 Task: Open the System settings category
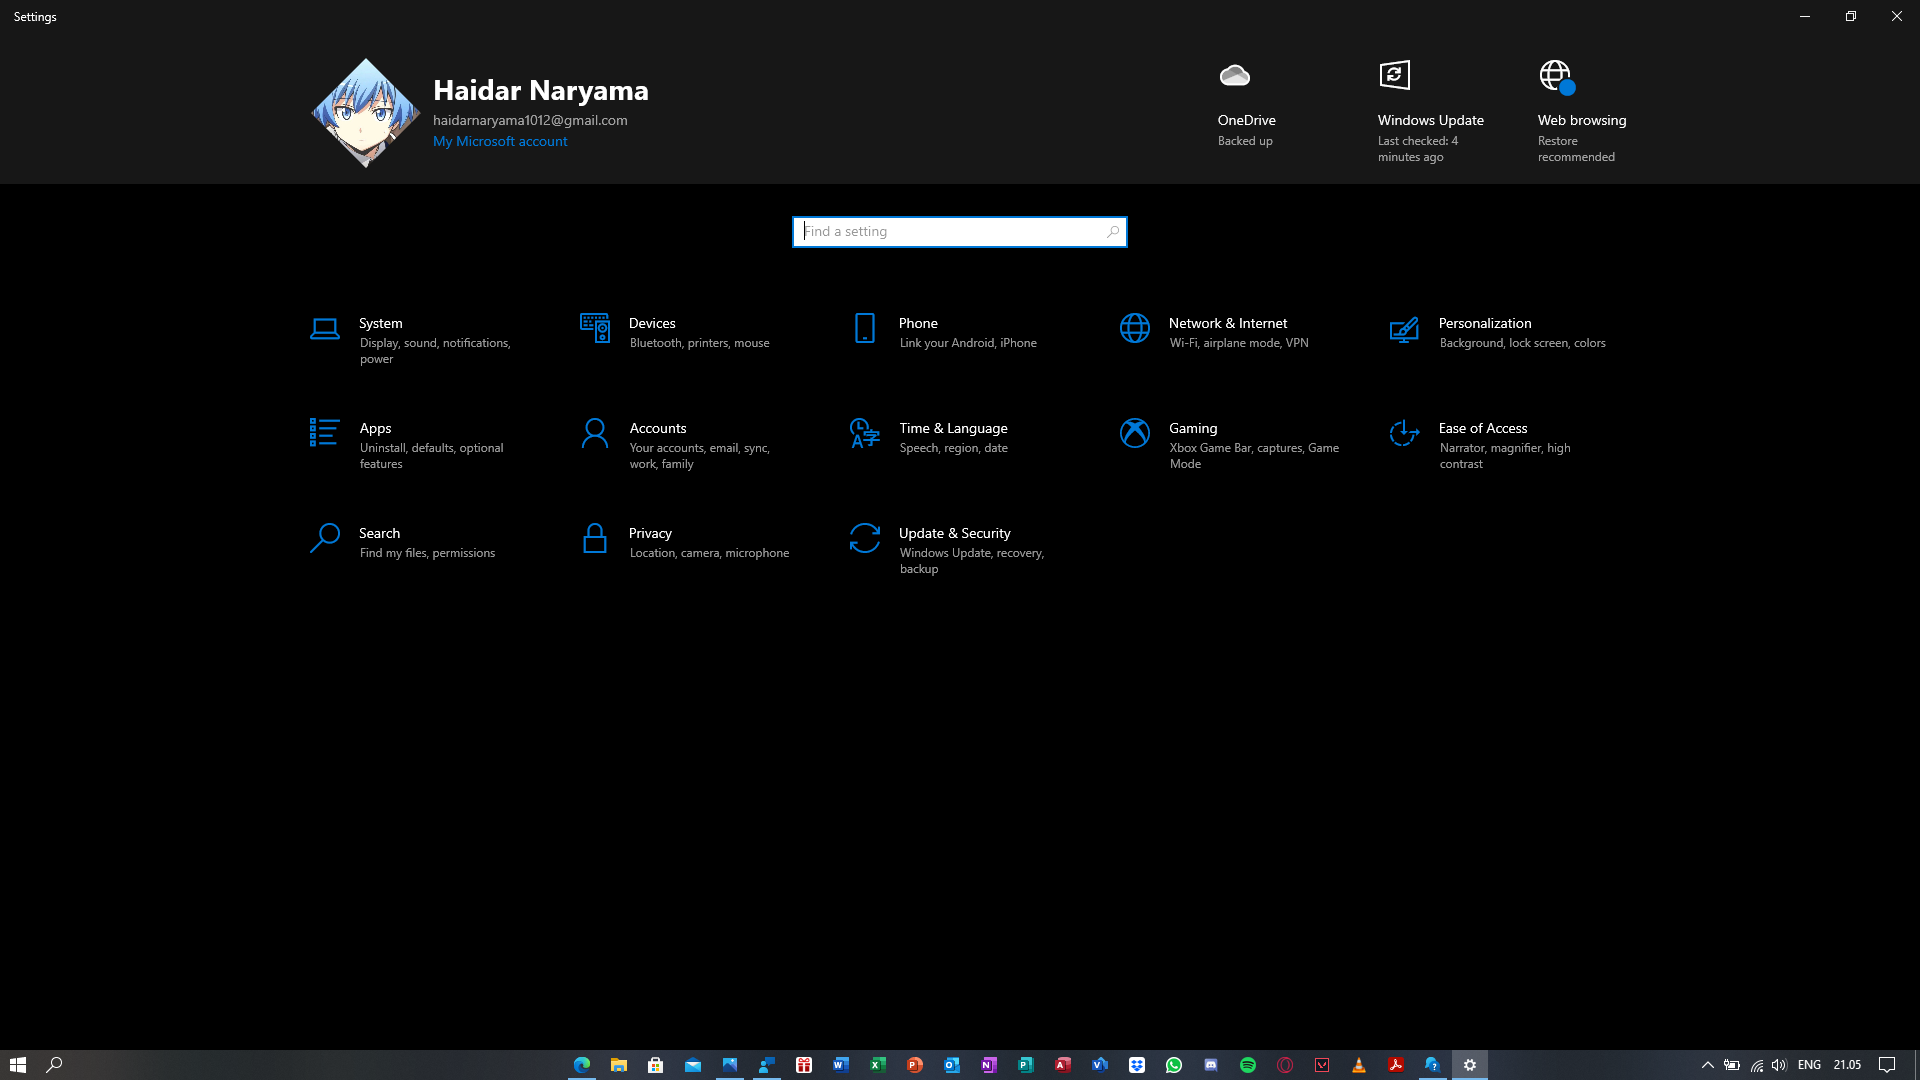pos(425,340)
